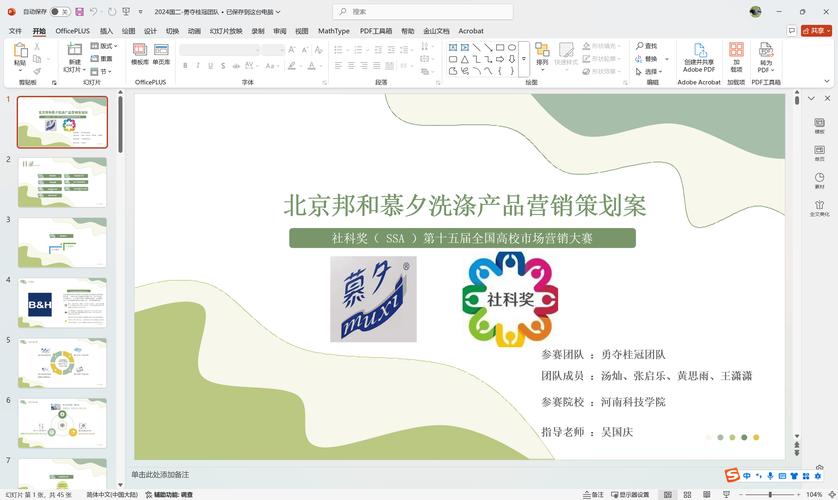The width and height of the screenshot is (838, 500).
Task: Click the Format Painter brush icon
Action: pyautogui.click(x=37, y=71)
